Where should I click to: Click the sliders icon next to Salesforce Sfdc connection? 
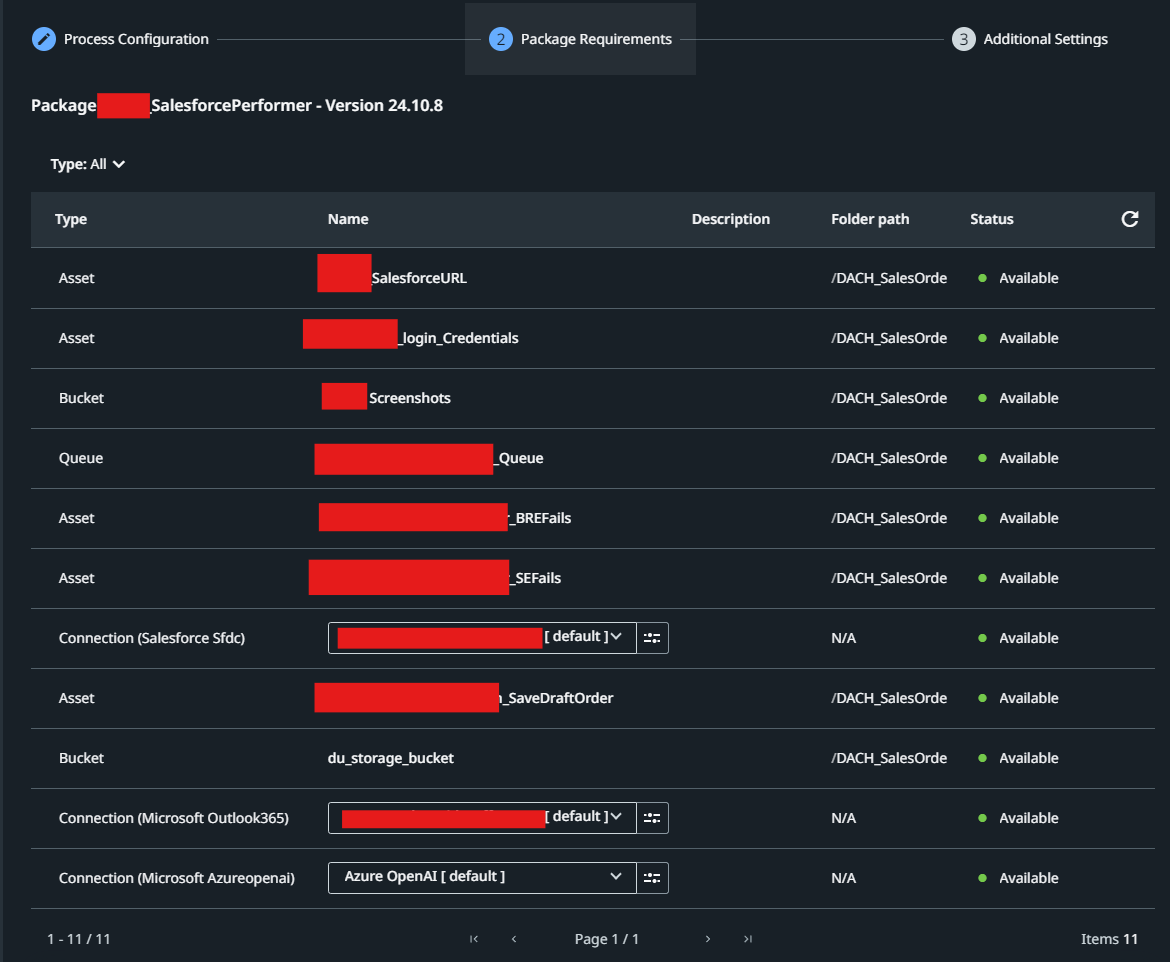pyautogui.click(x=652, y=638)
